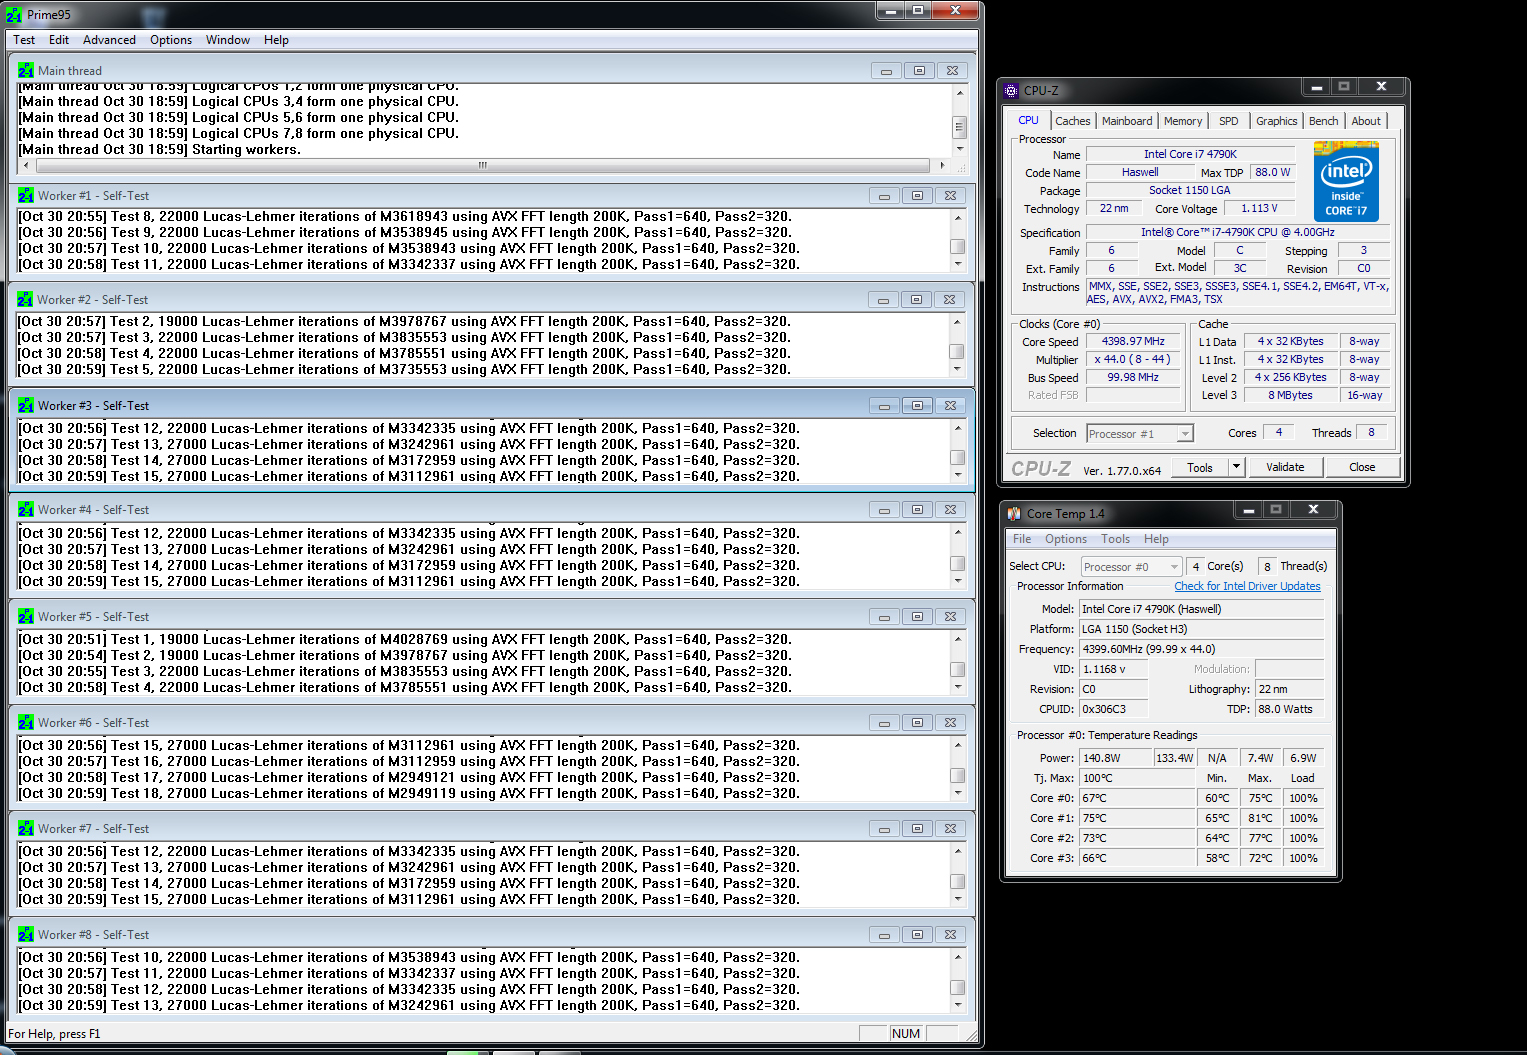Open the Edit menu in Prime95
1527x1055 pixels.
[59, 40]
